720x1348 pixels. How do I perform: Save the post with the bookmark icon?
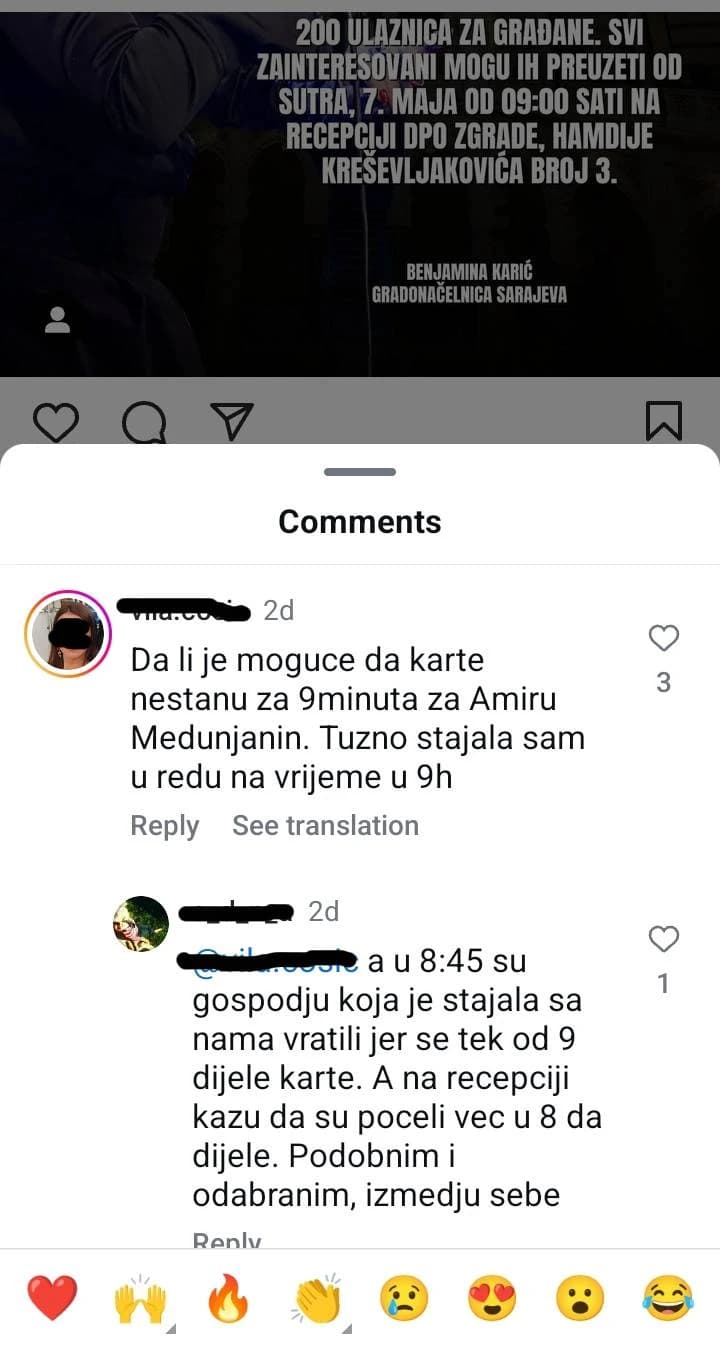pyautogui.click(x=664, y=421)
